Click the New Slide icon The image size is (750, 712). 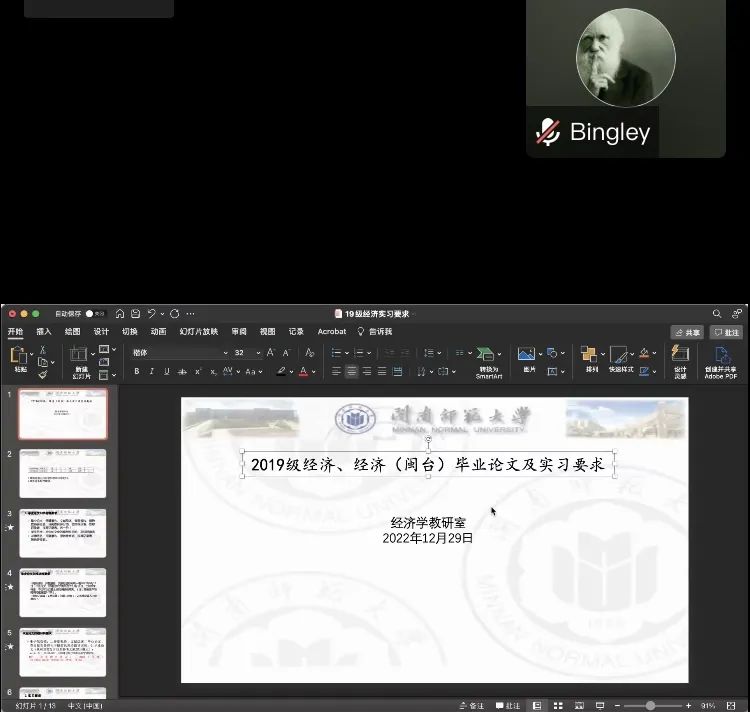(80, 356)
